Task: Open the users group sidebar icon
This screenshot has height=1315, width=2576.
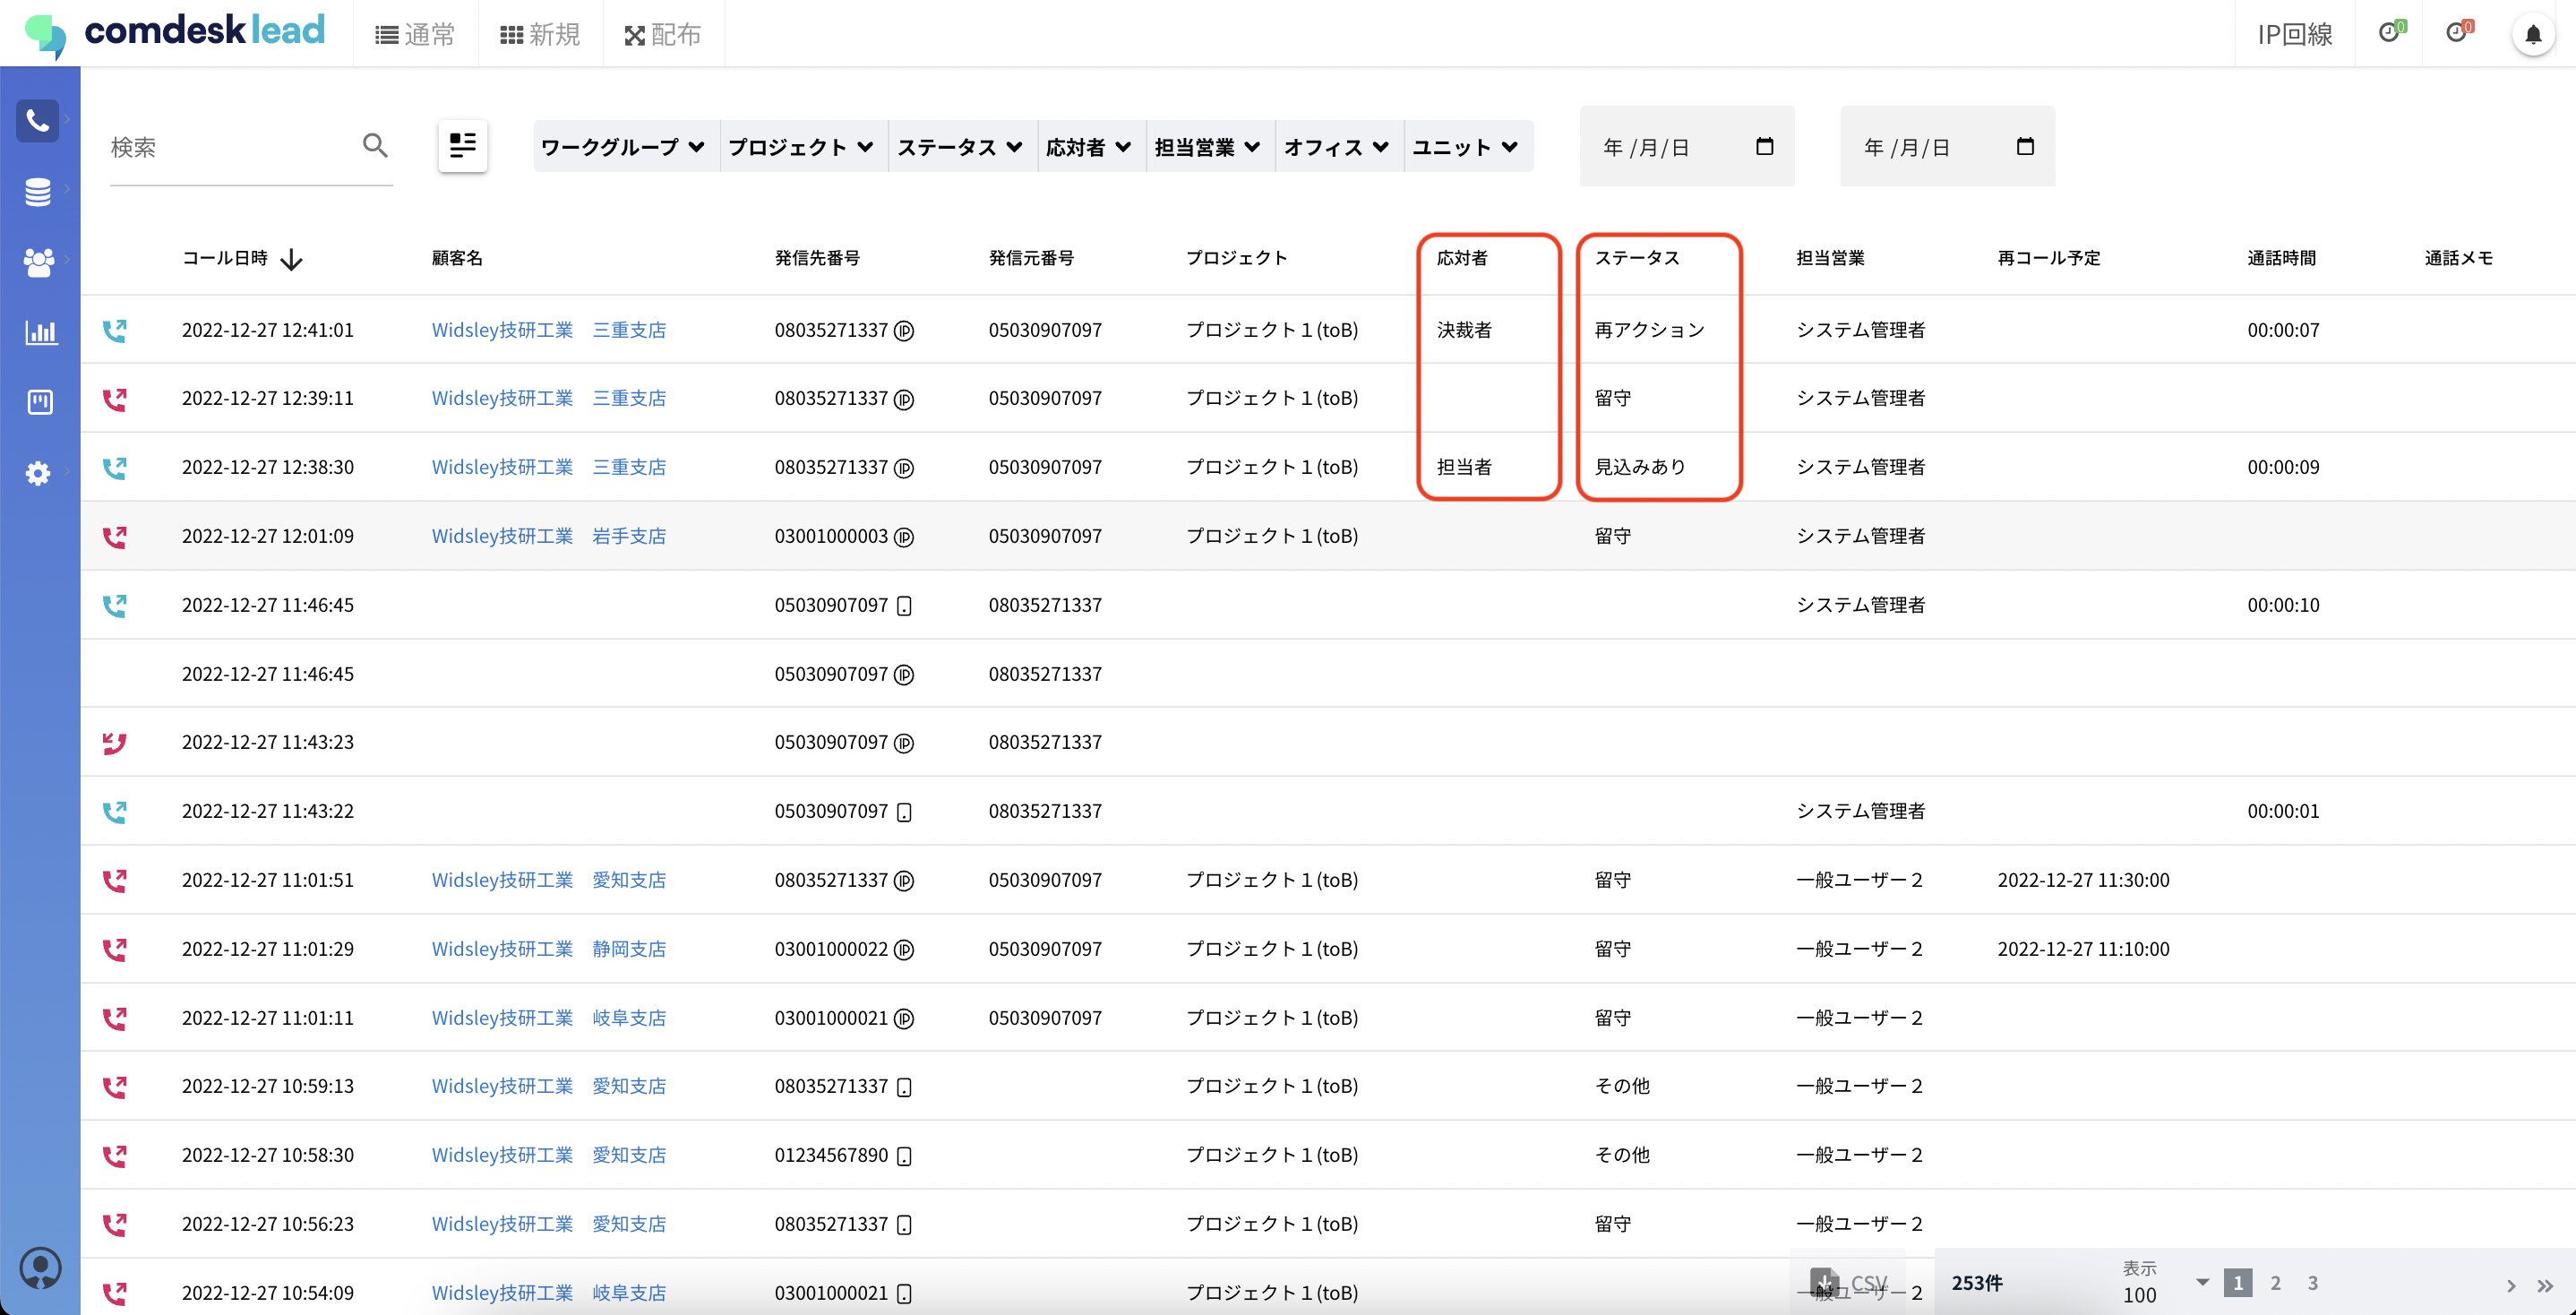Action: tap(38, 262)
